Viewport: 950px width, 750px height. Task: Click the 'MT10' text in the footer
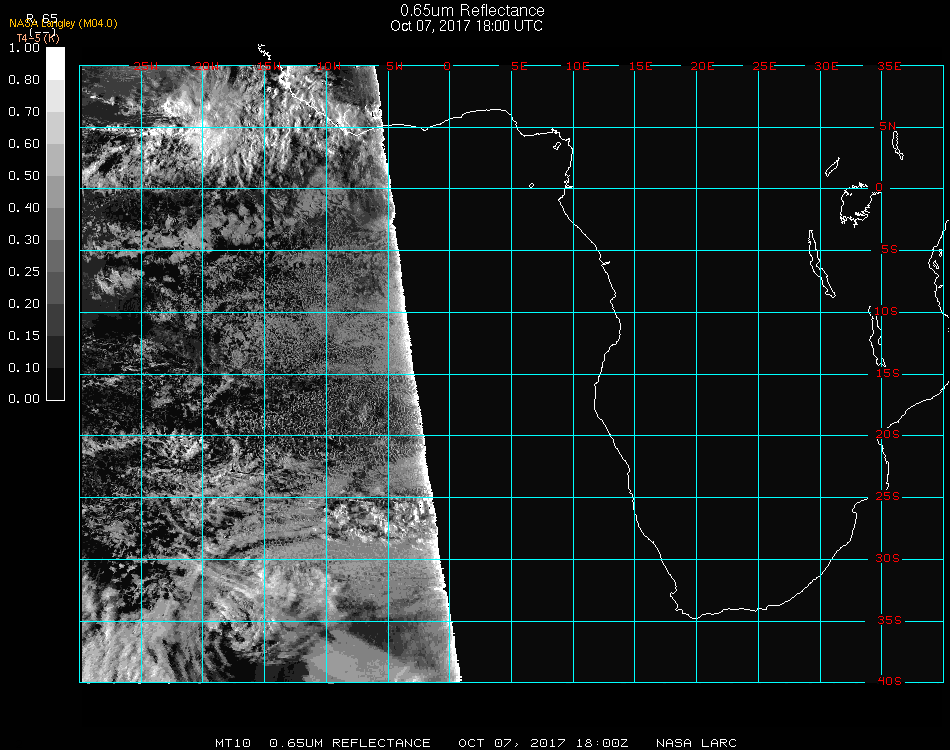231,743
